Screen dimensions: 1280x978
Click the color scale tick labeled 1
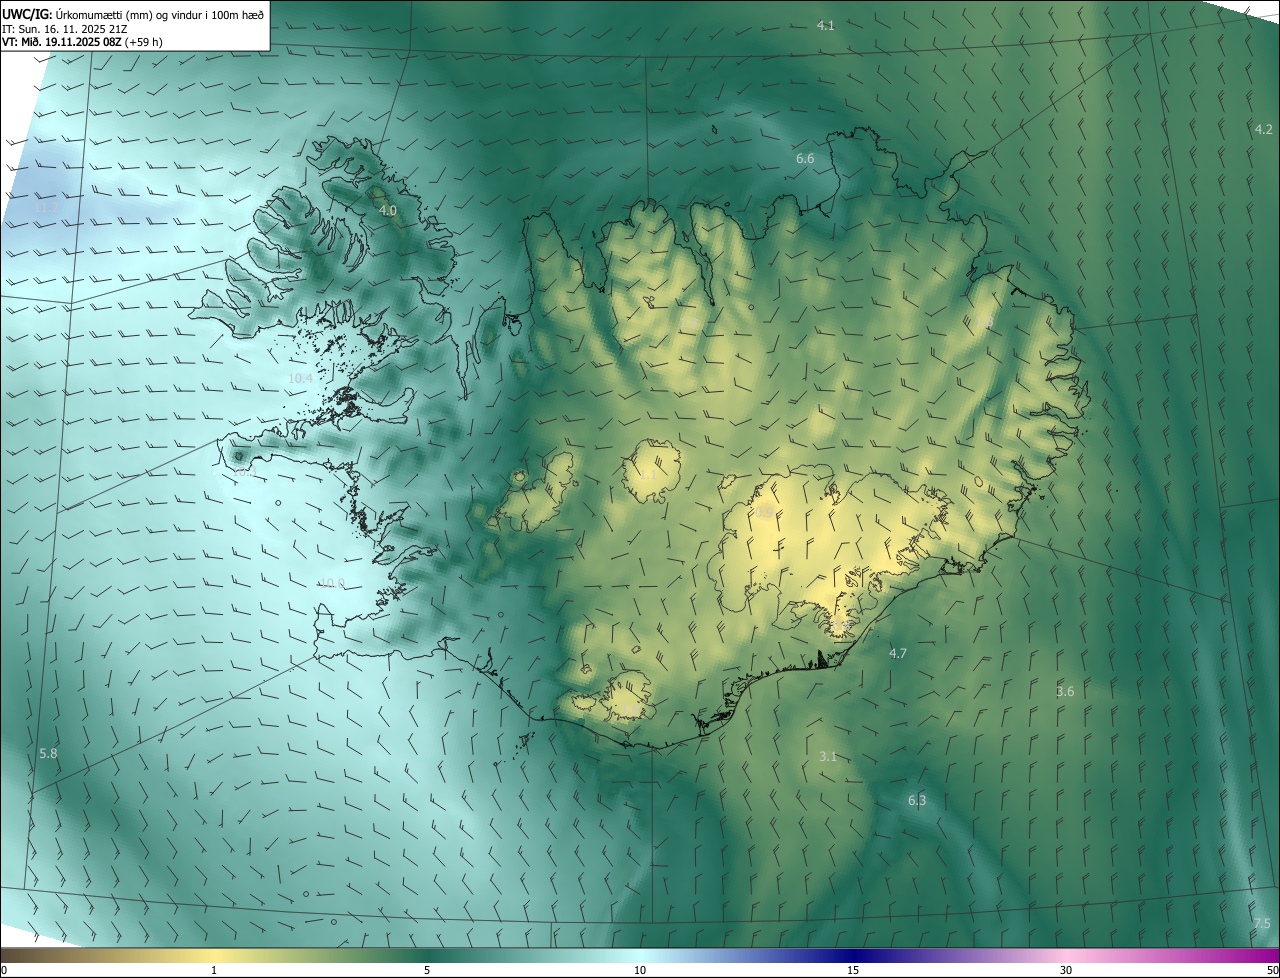214,970
